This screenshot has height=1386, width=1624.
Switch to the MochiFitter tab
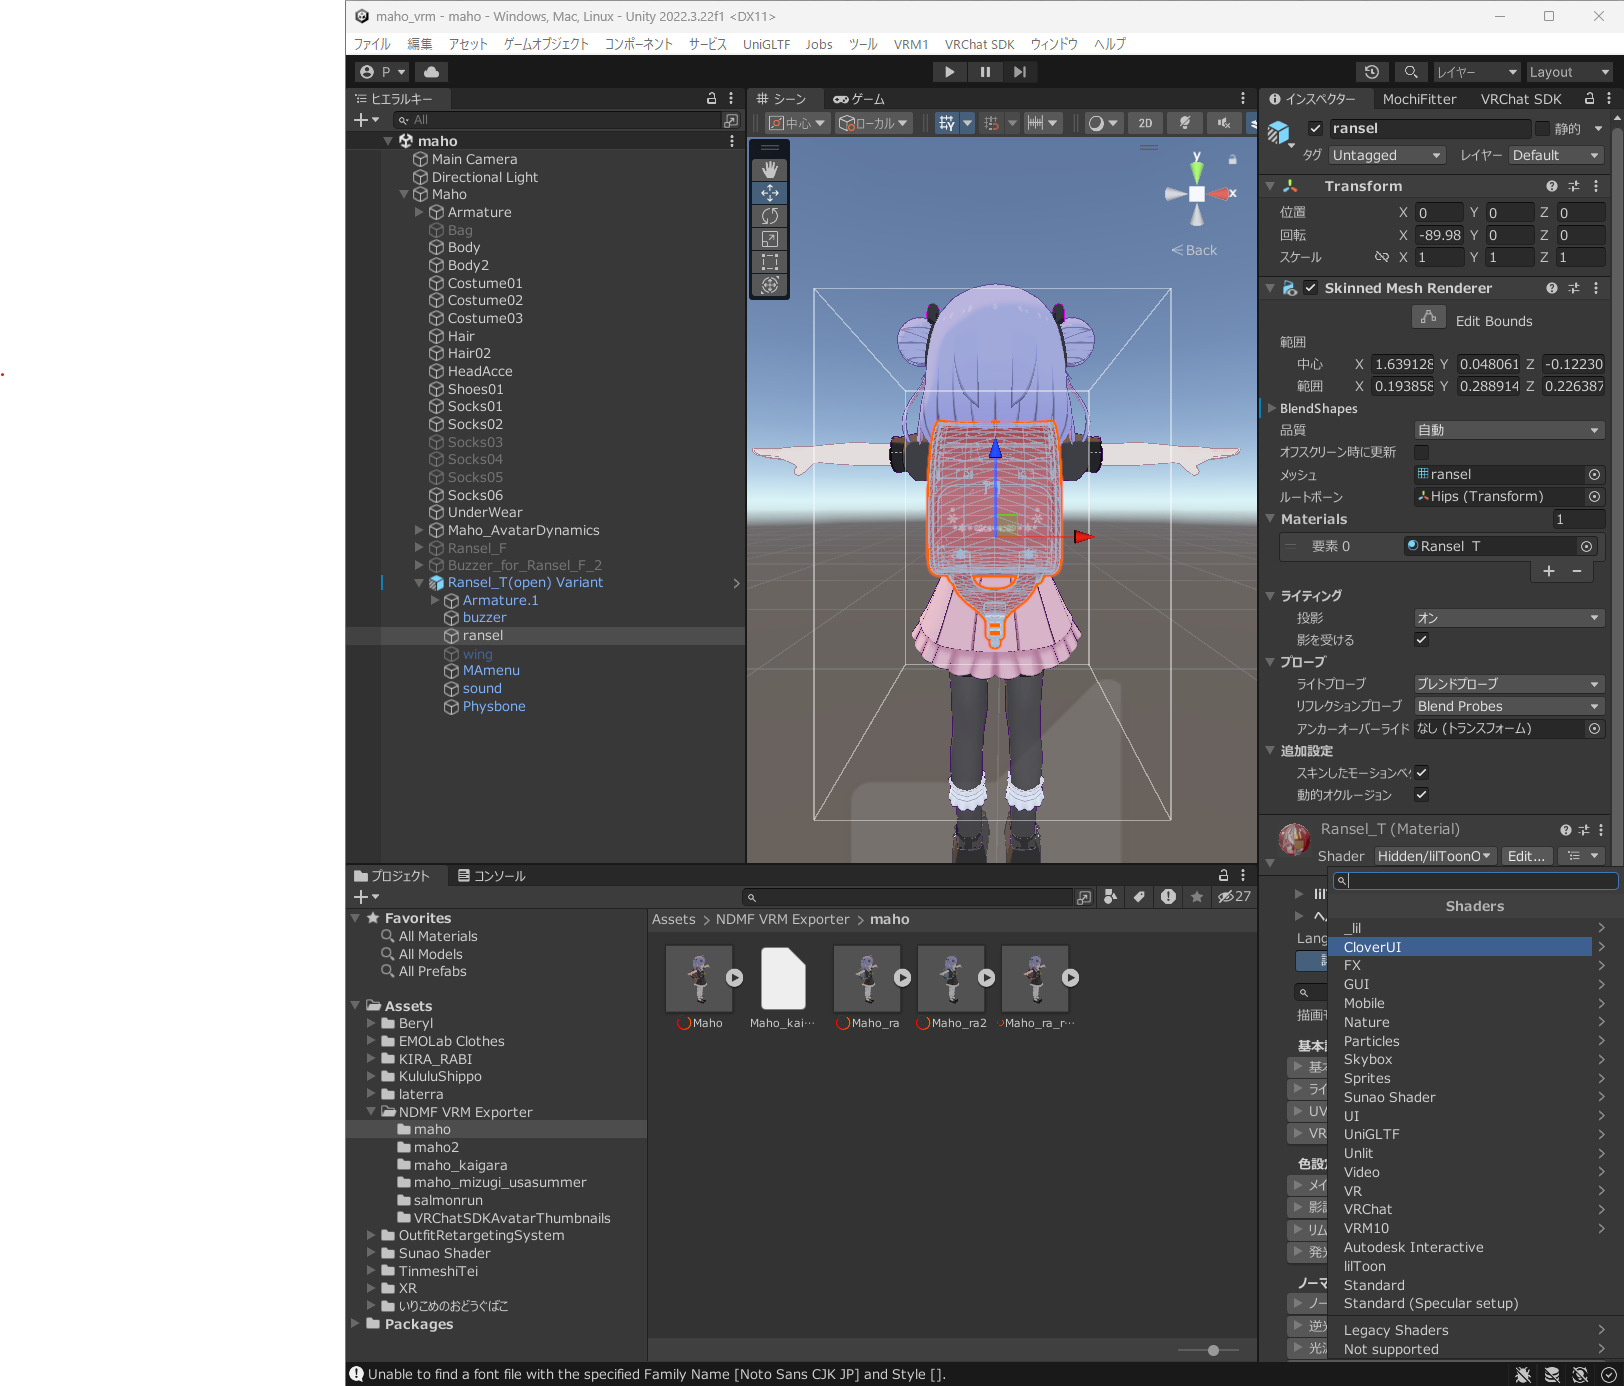click(1419, 99)
